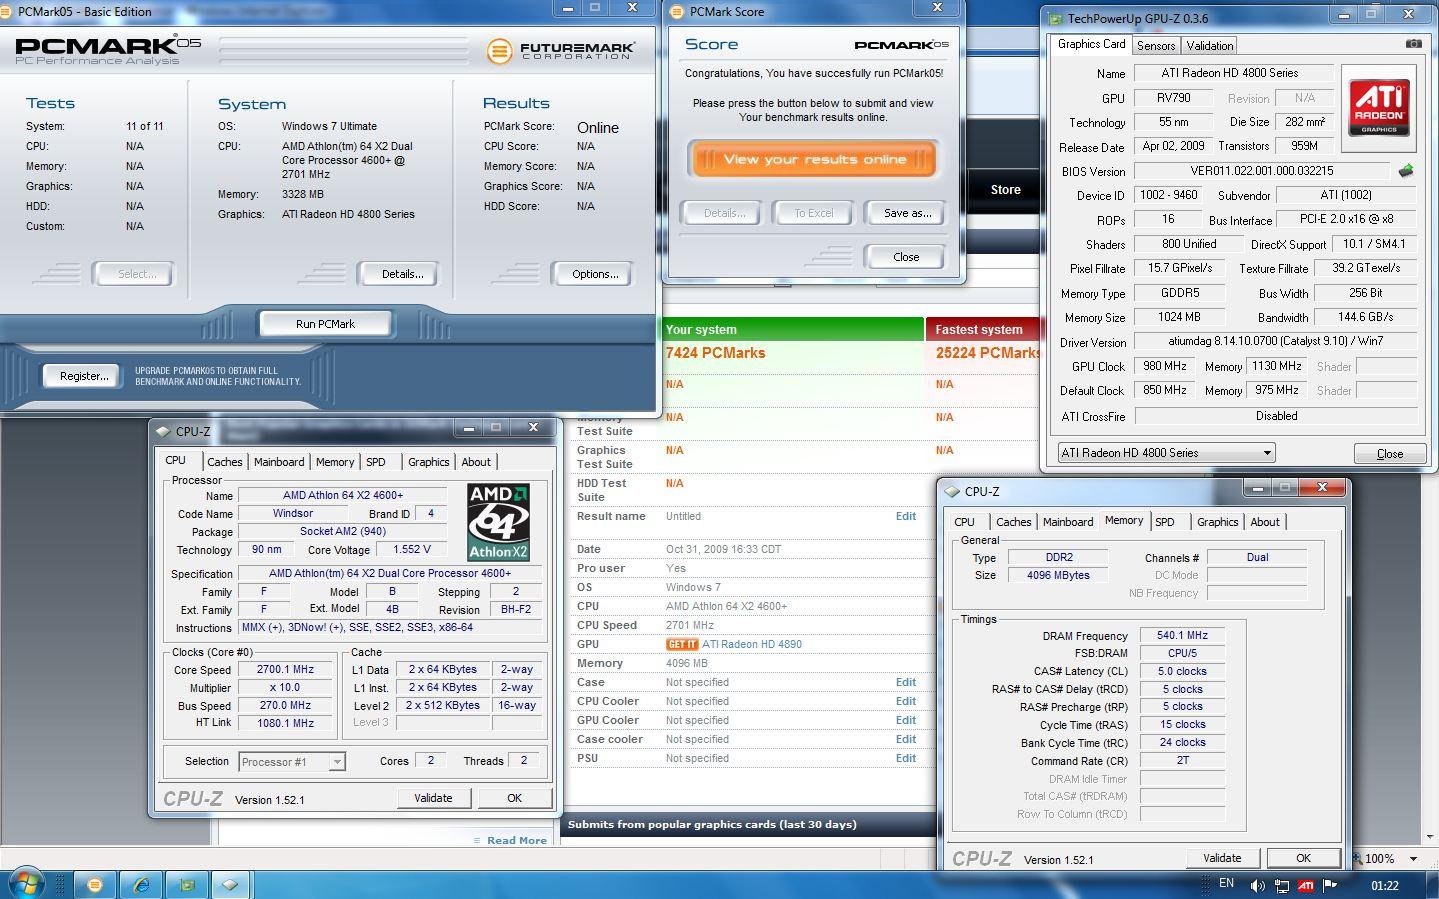
Task: Click the GET IT badge next to Radeon HD 4890
Action: coord(681,644)
